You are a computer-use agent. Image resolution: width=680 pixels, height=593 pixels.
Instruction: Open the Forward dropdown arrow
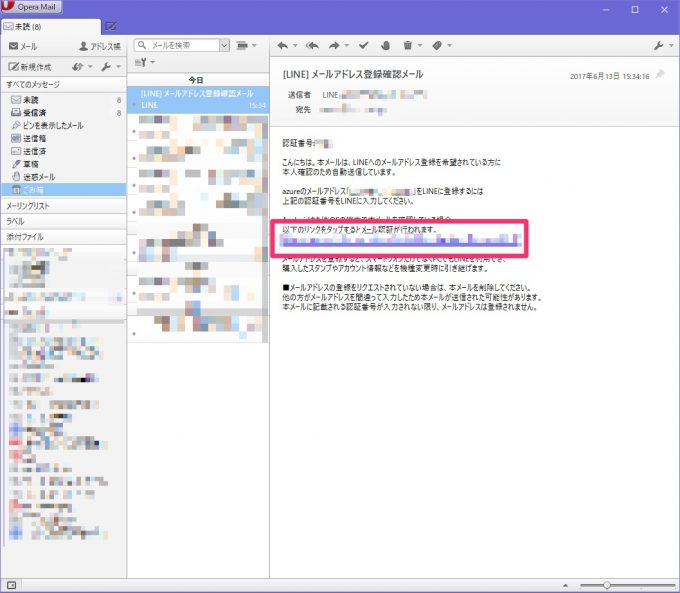pos(347,45)
